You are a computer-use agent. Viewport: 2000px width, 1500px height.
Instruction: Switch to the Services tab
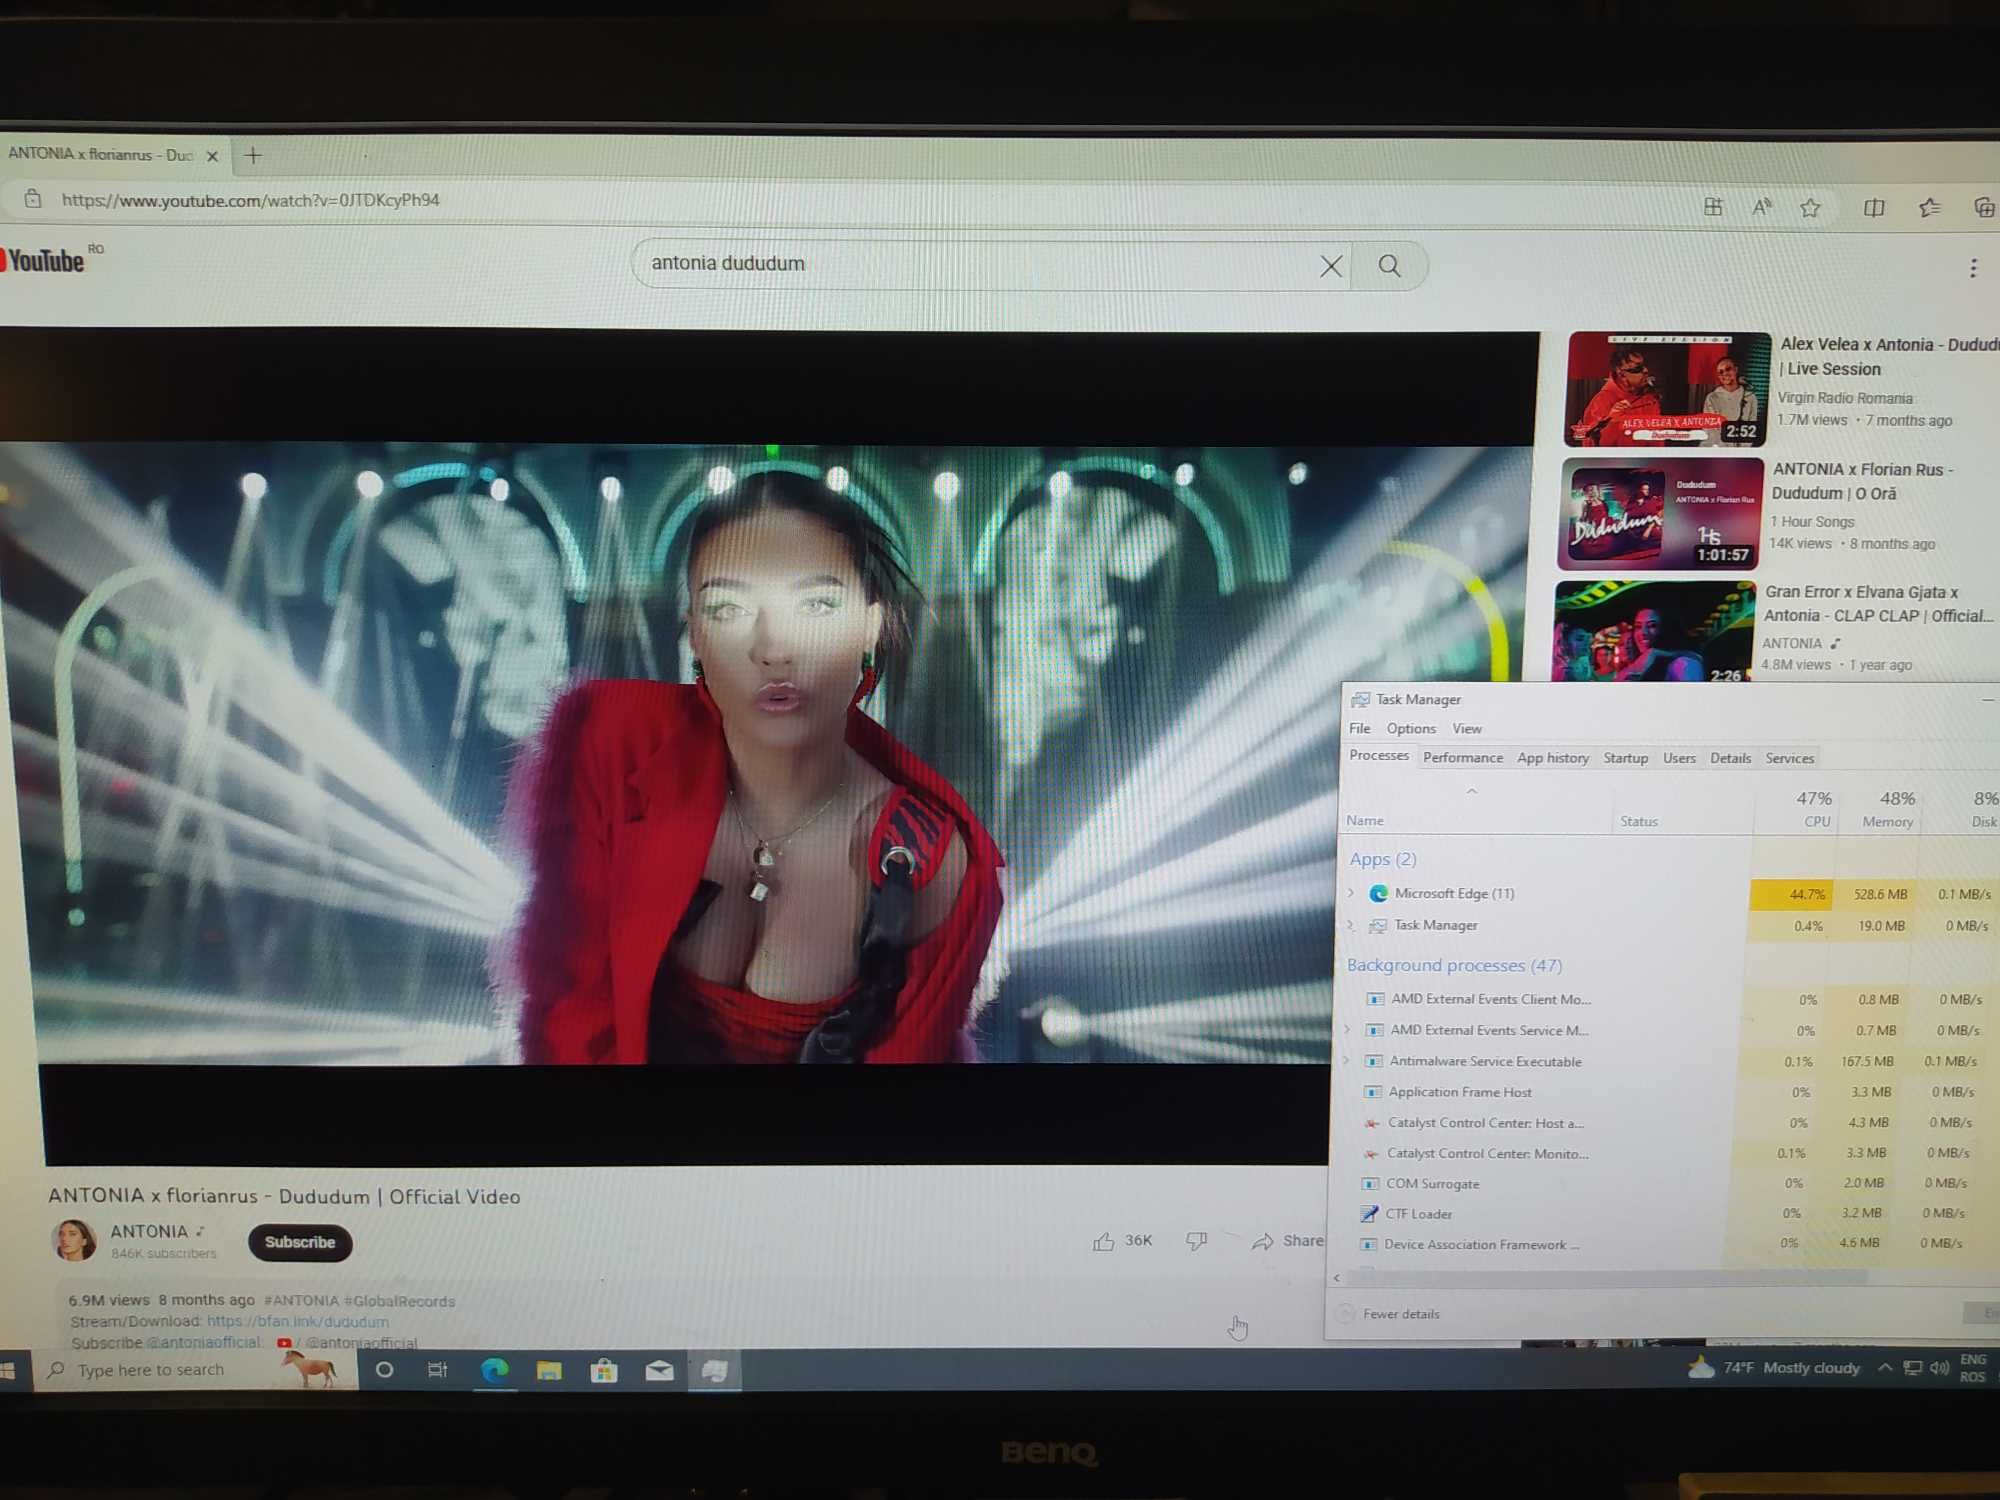click(1790, 758)
